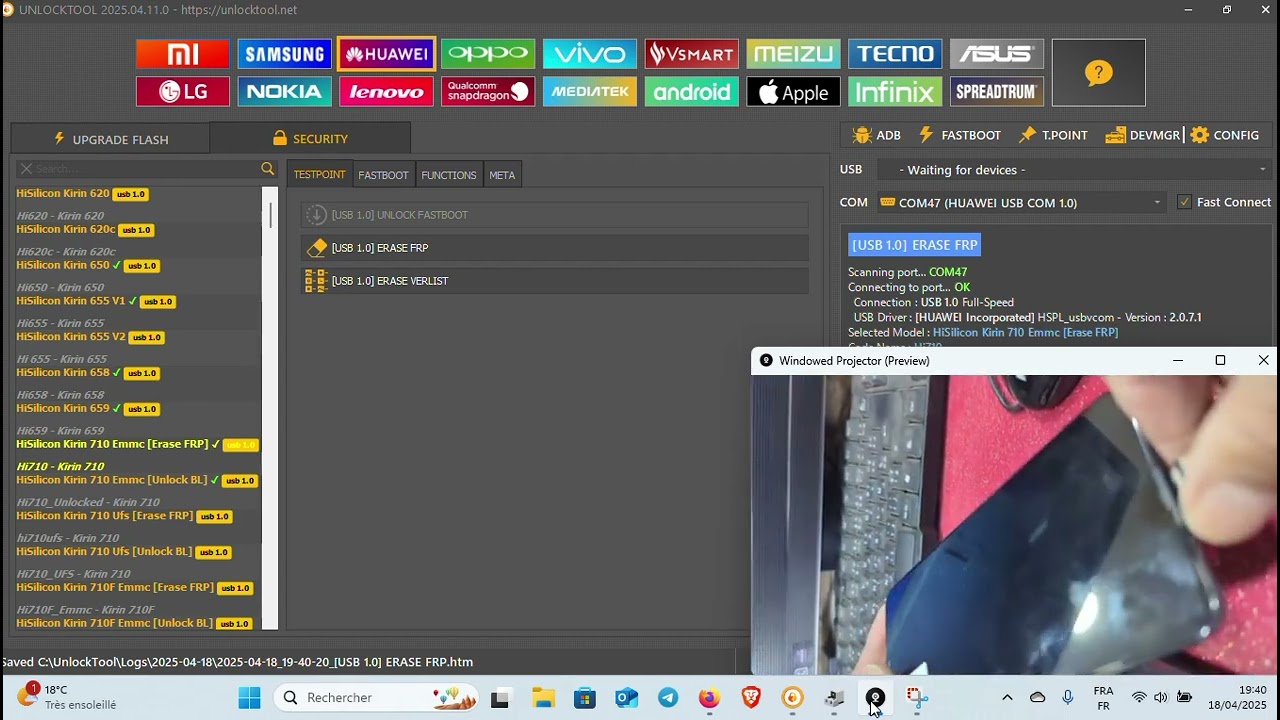The width and height of the screenshot is (1280, 720).
Task: Select the LG brand icon
Action: click(x=183, y=92)
